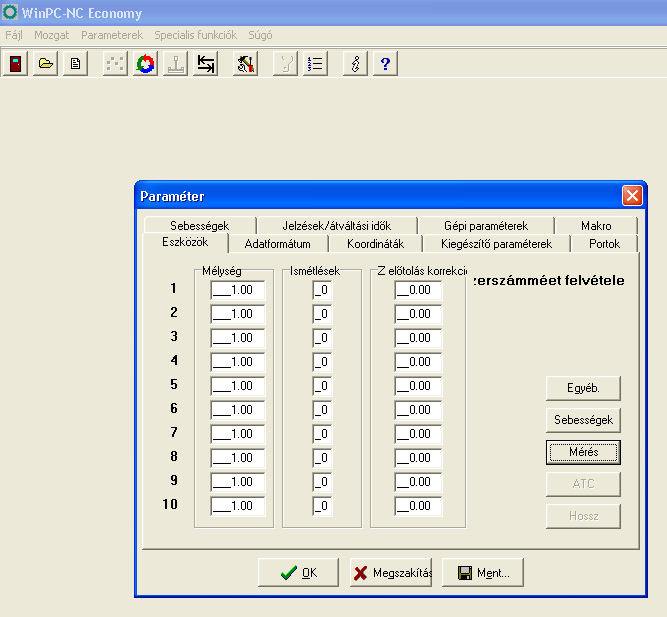Click the Mélység field for tool 1
This screenshot has height=617, width=667.
237,290
